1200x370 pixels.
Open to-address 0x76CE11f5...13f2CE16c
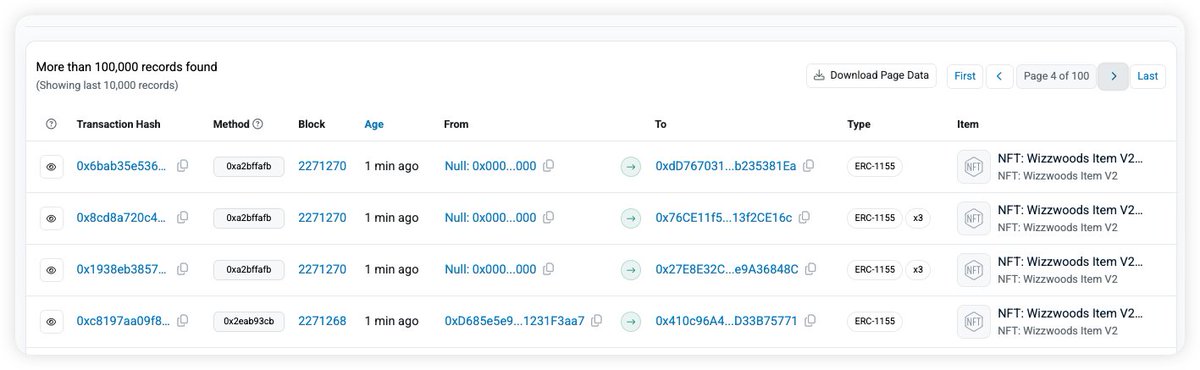pyautogui.click(x=724, y=218)
